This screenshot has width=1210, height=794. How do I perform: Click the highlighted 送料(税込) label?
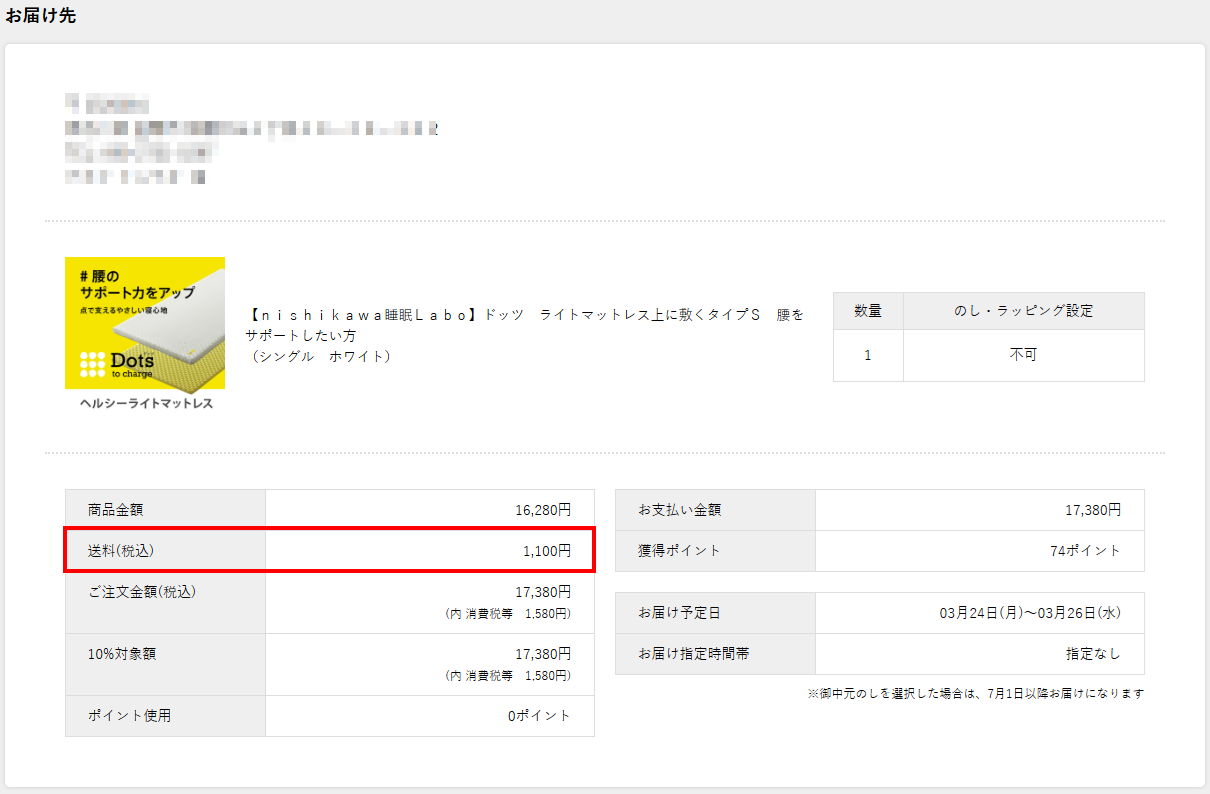[x=121, y=551]
